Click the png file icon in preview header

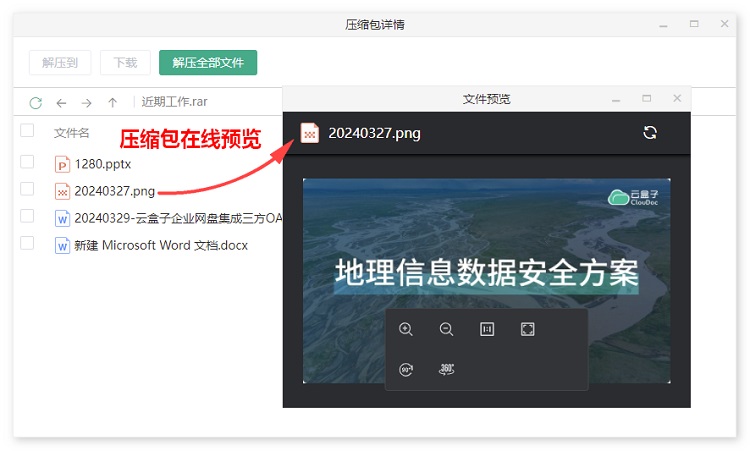coord(309,133)
